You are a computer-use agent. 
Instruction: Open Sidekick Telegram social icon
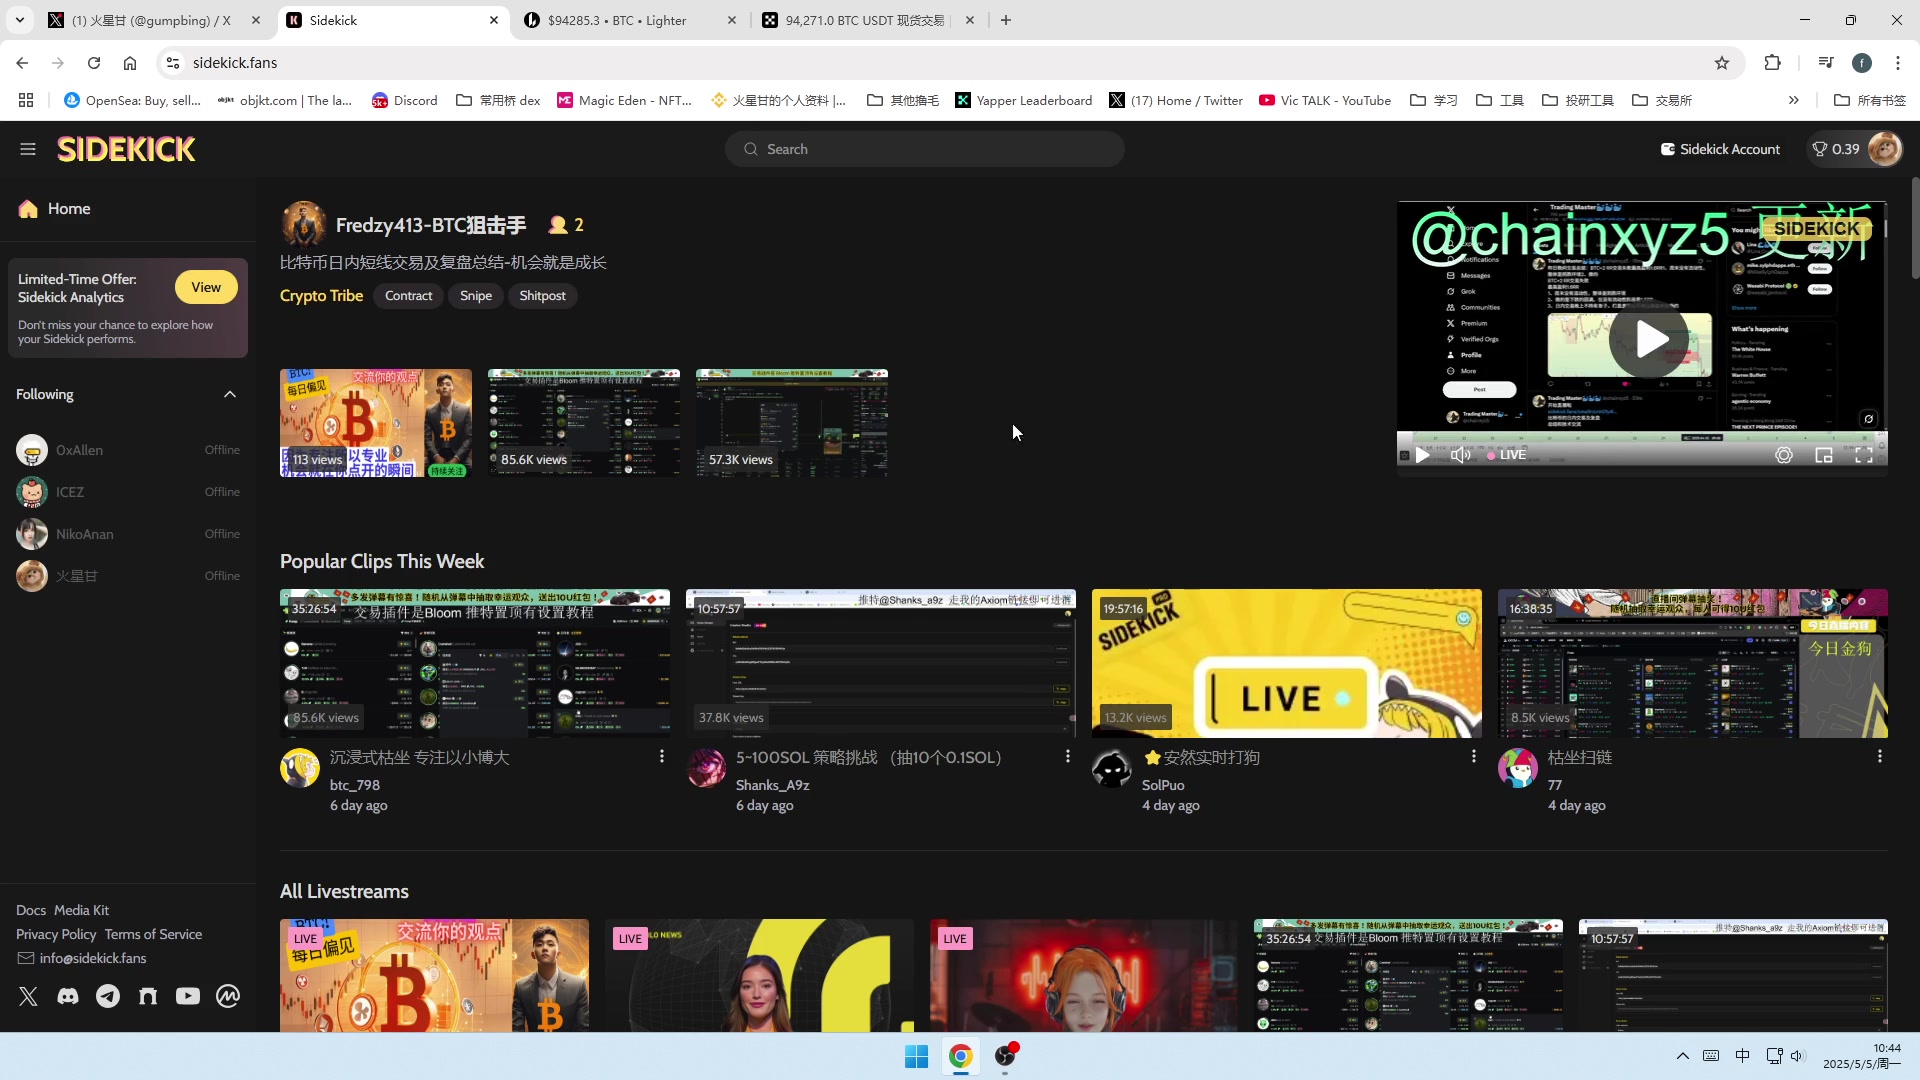pyautogui.click(x=108, y=996)
